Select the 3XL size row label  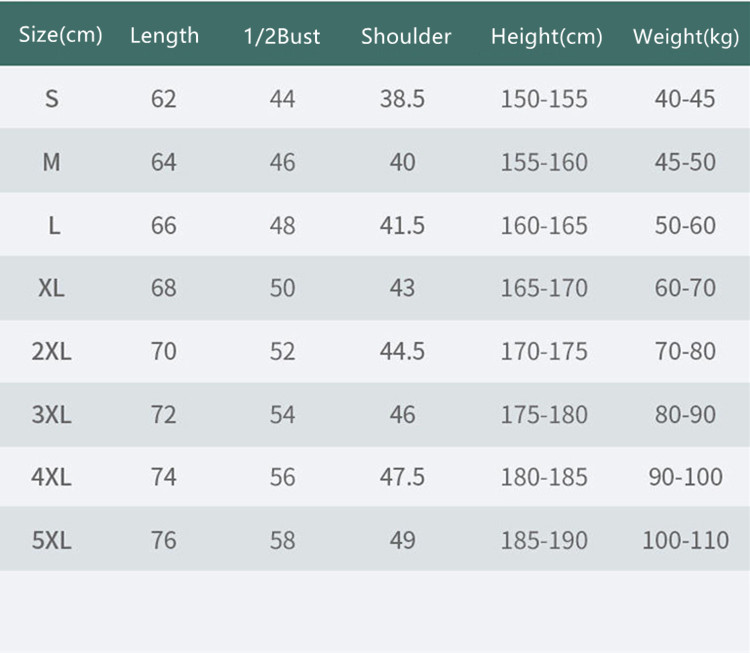coord(52,414)
